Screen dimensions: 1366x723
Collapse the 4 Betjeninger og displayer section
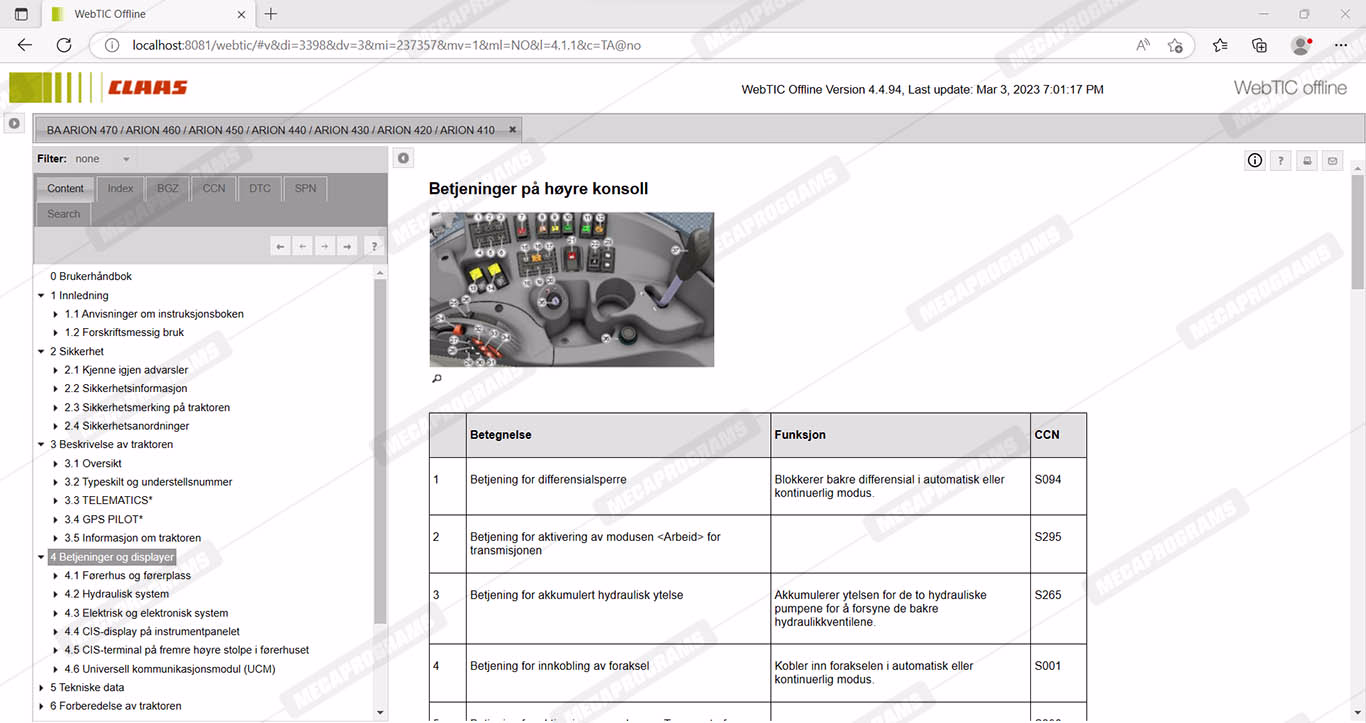41,557
